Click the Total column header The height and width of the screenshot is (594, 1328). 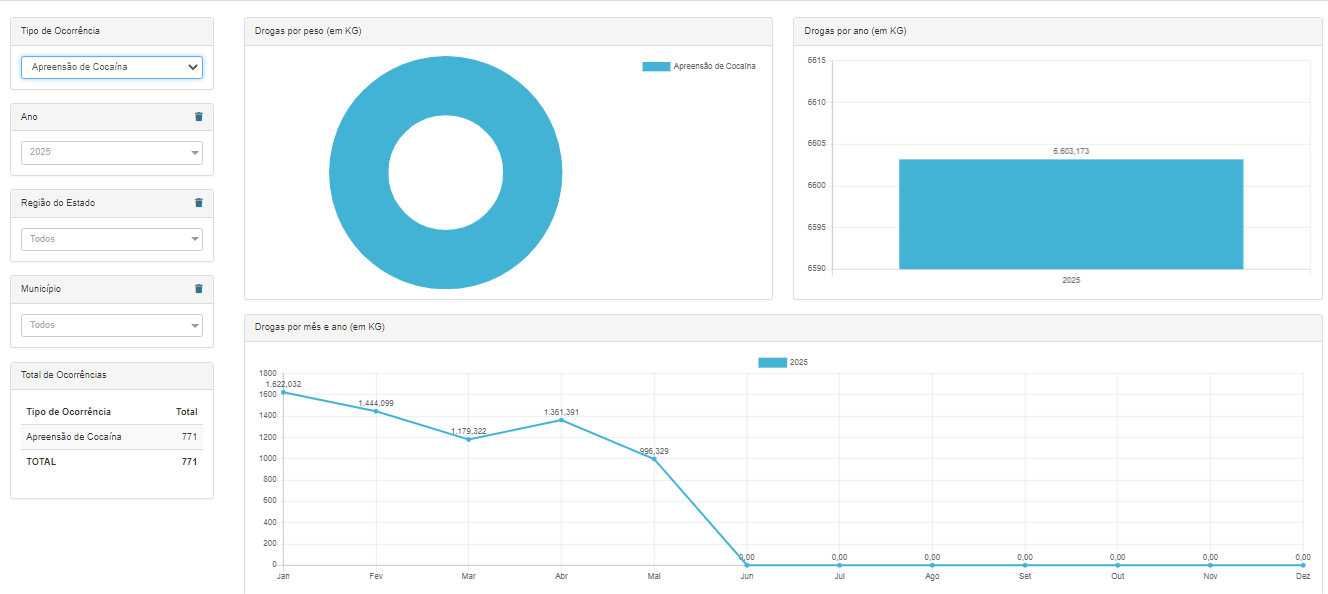[186, 412]
